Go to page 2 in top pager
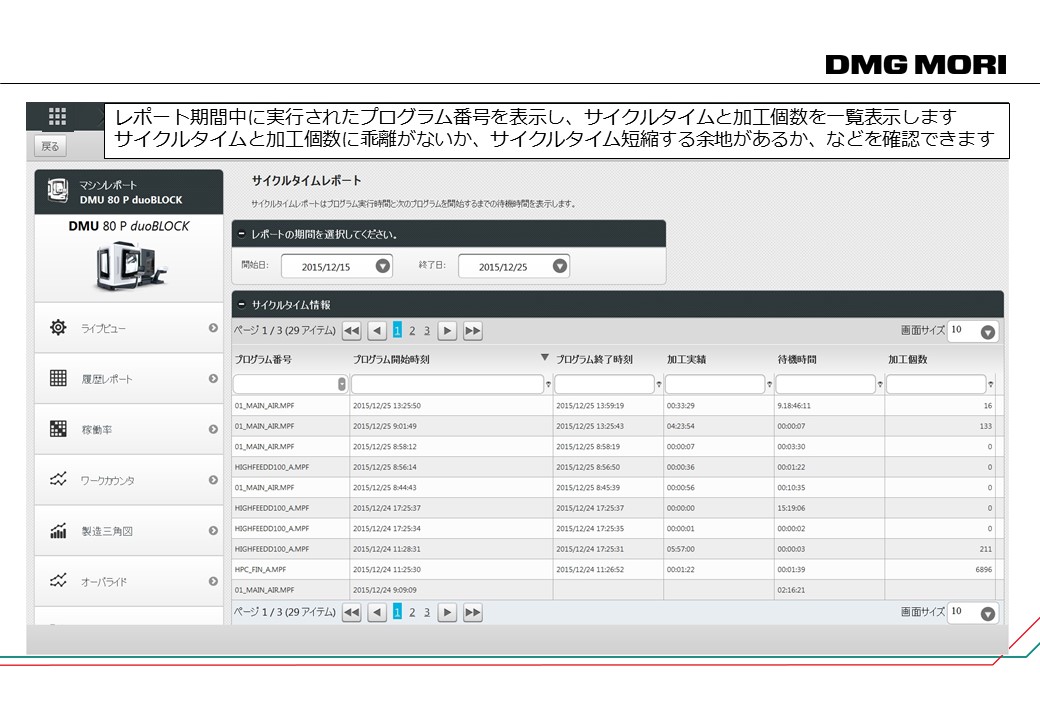 click(x=412, y=331)
